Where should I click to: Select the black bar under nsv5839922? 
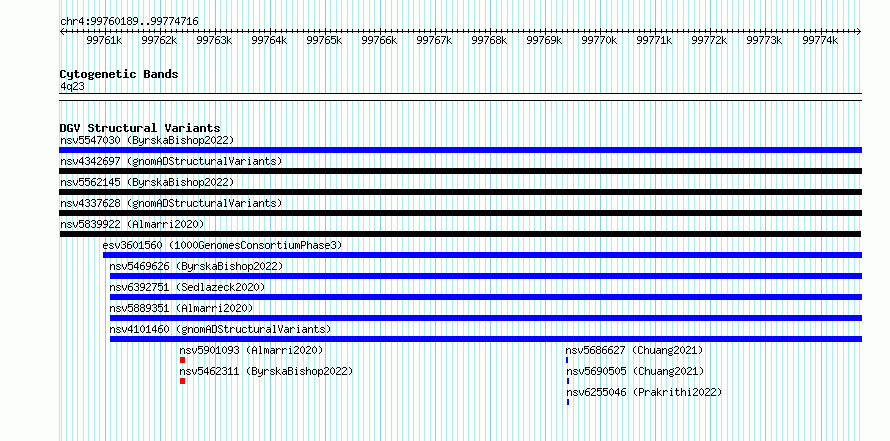pyautogui.click(x=460, y=234)
